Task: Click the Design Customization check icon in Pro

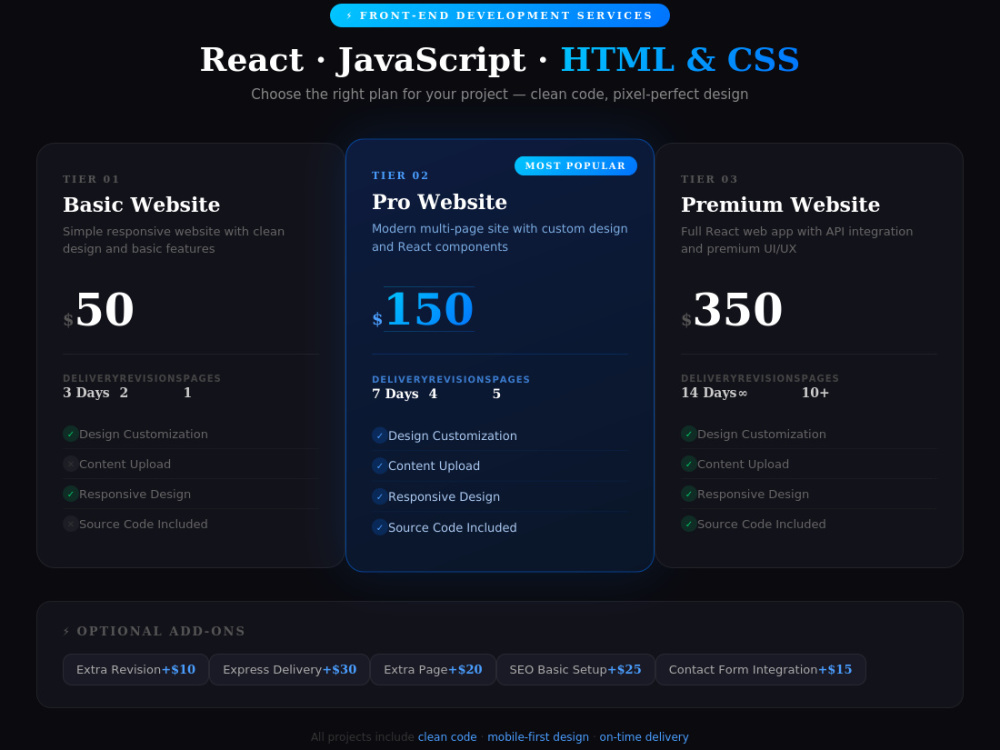Action: tap(379, 436)
